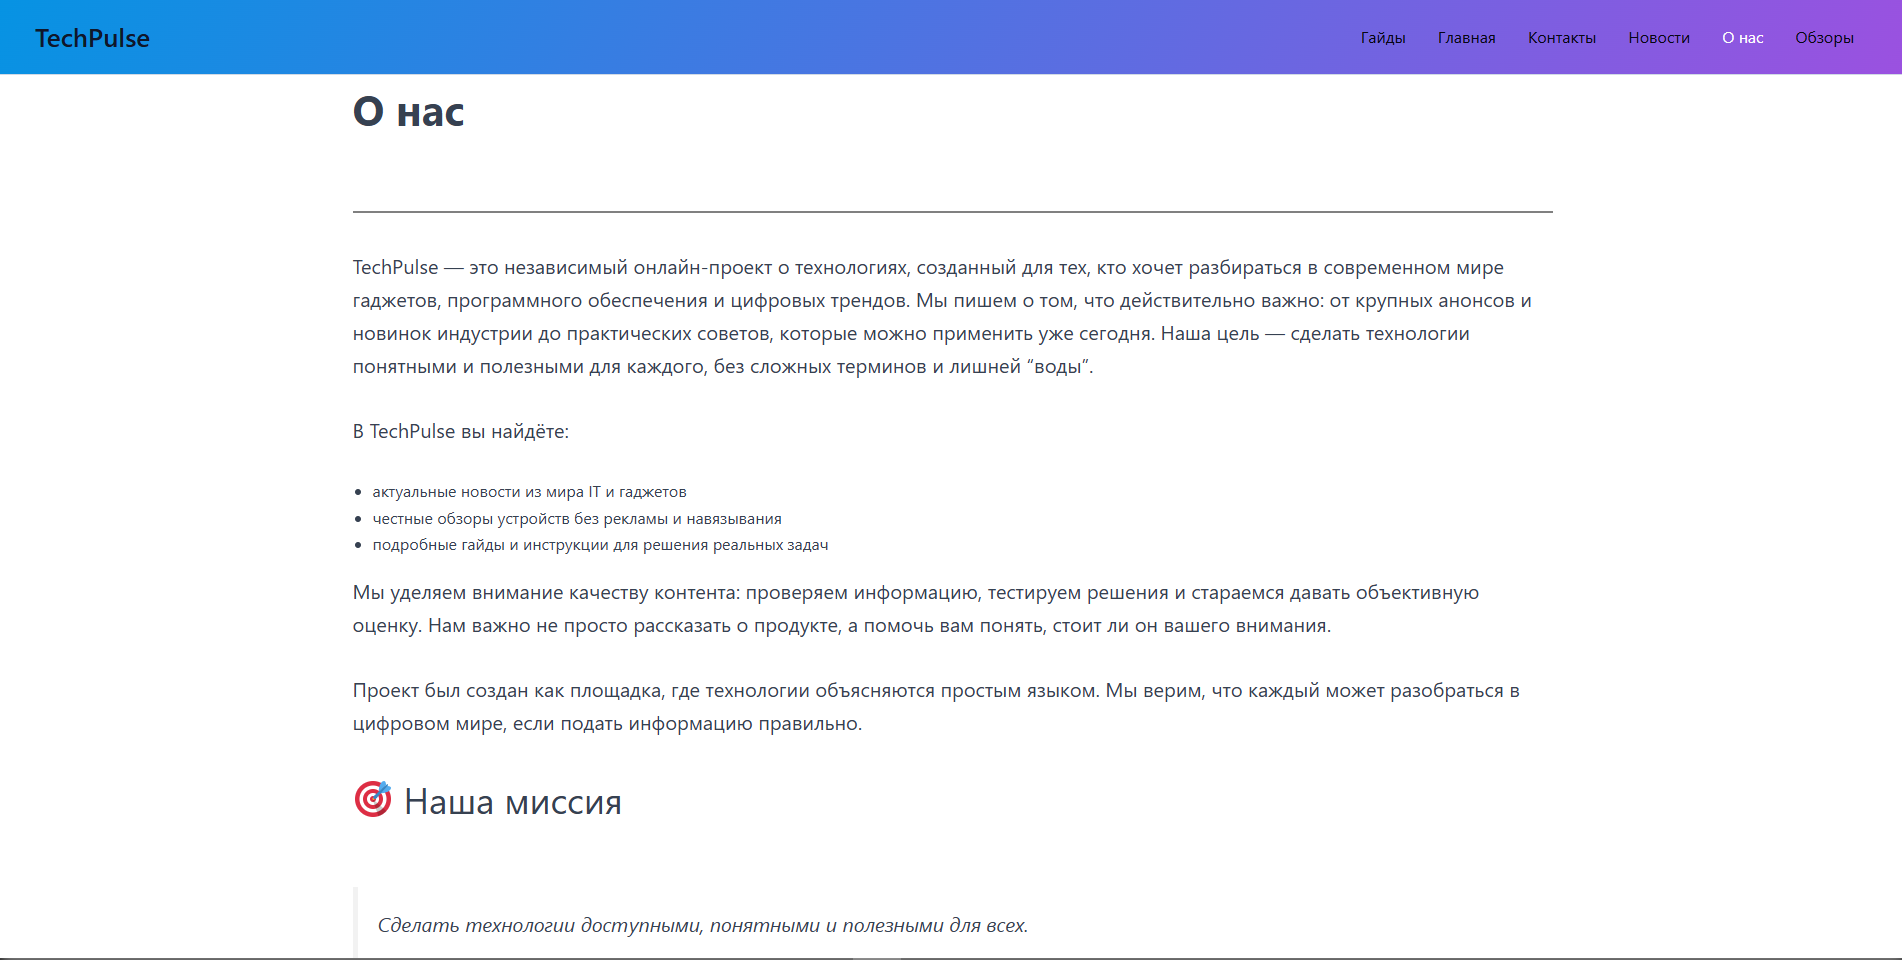The height and width of the screenshot is (960, 1902).
Task: Click the target emoji beside Наша миссия
Action: [x=373, y=800]
